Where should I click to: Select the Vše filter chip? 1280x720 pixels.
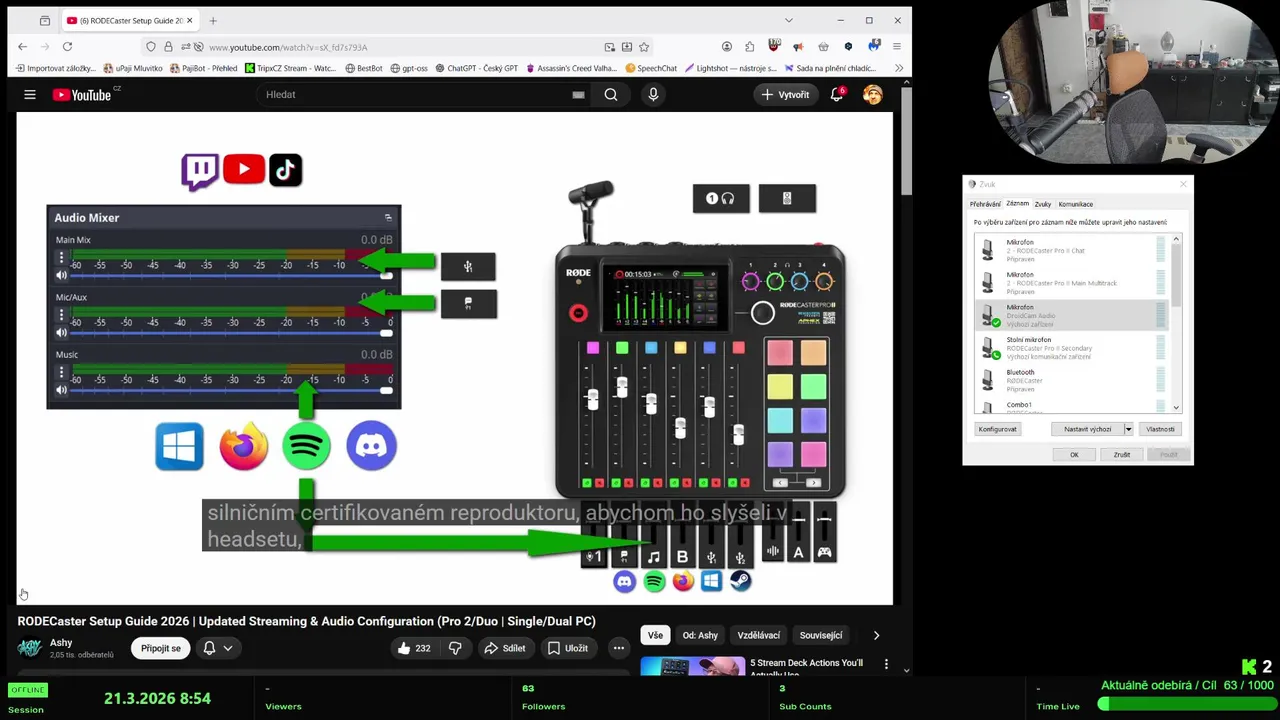[x=655, y=635]
